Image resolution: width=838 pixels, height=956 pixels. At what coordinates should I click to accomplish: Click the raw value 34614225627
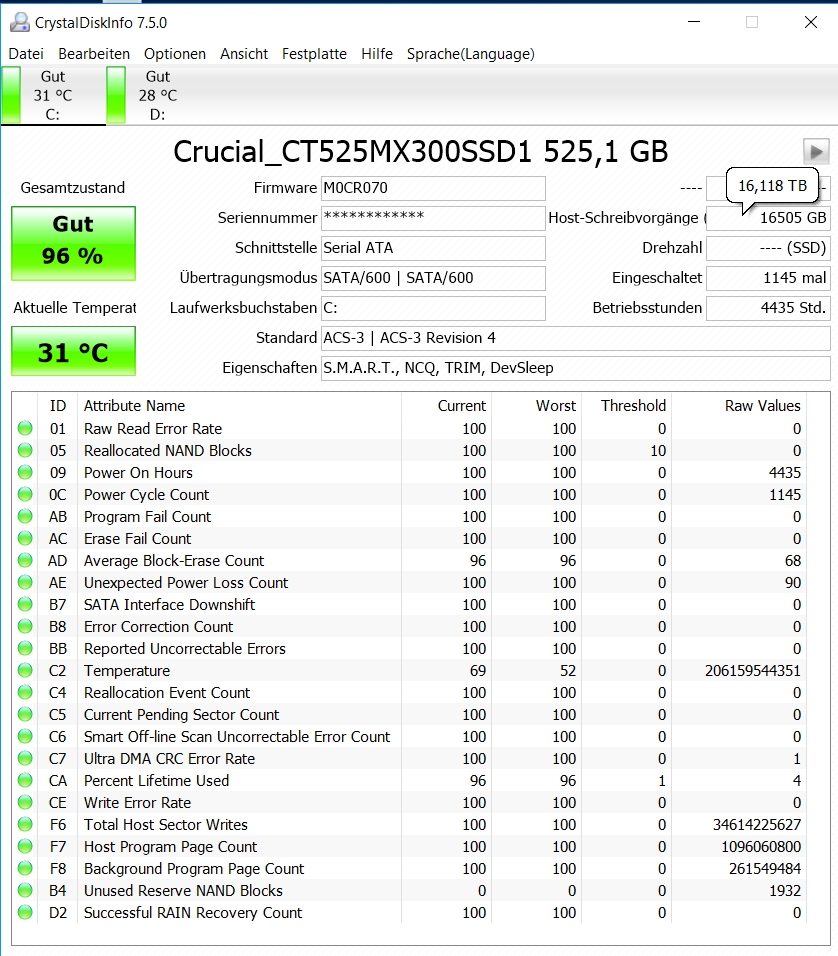757,824
